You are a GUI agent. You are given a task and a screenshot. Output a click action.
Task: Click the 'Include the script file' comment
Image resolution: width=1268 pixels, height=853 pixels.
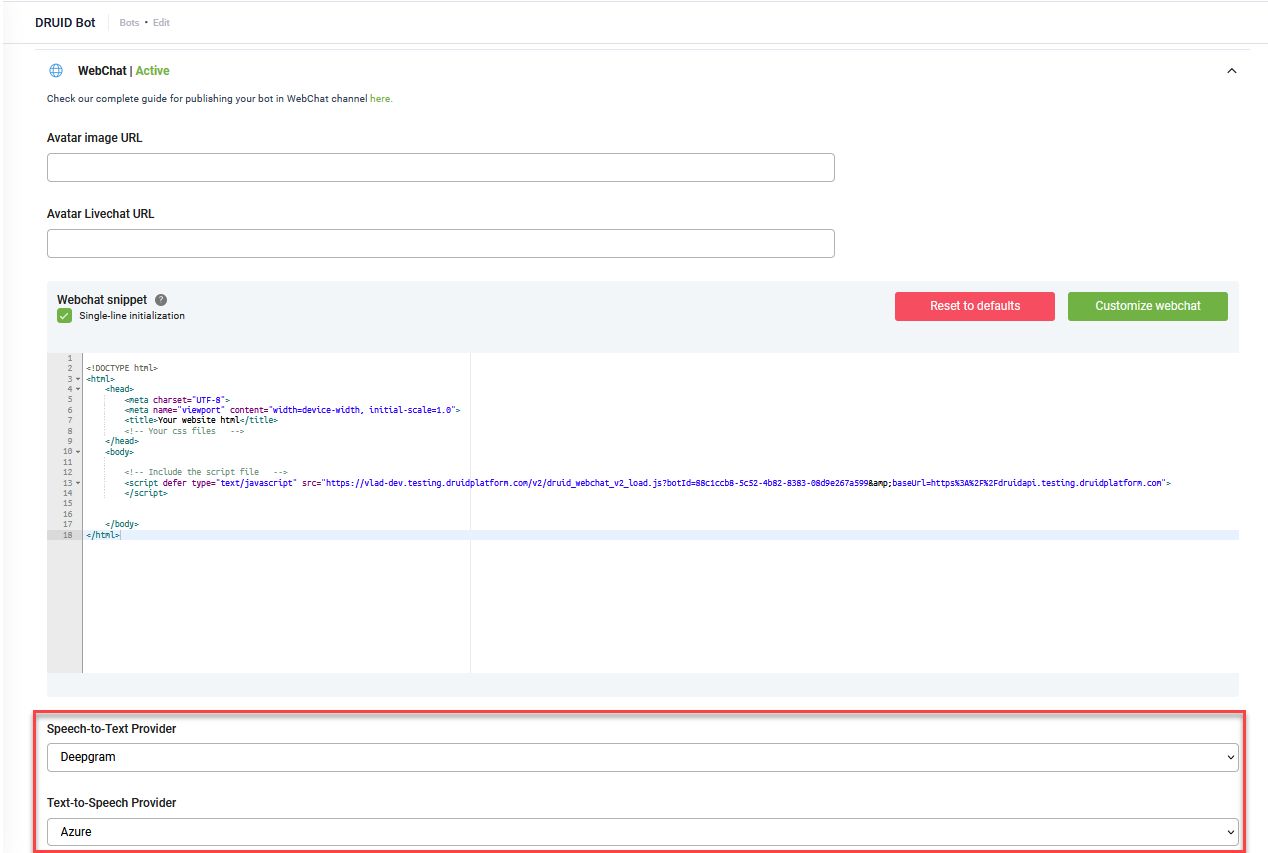pos(206,473)
